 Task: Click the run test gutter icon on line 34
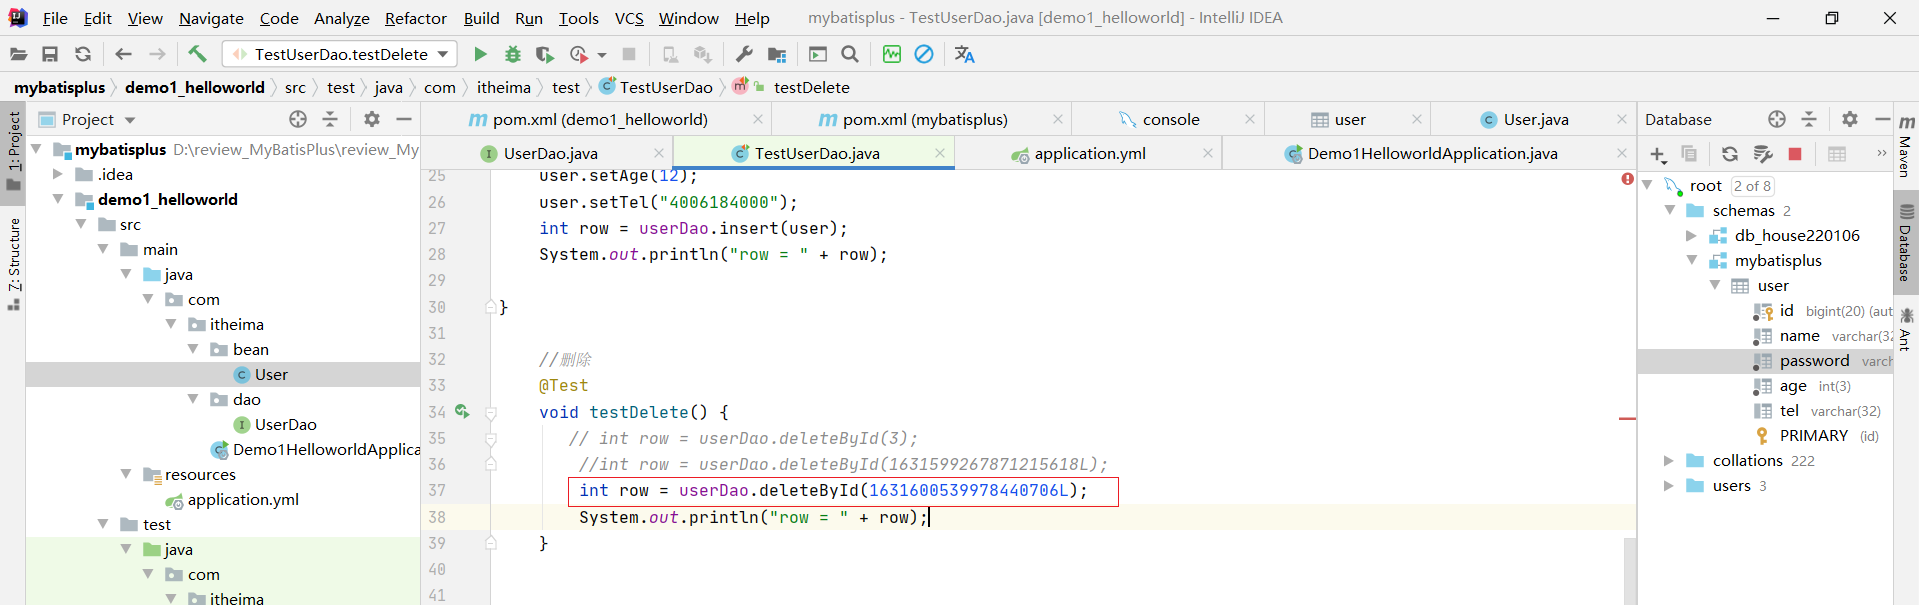pyautogui.click(x=462, y=411)
